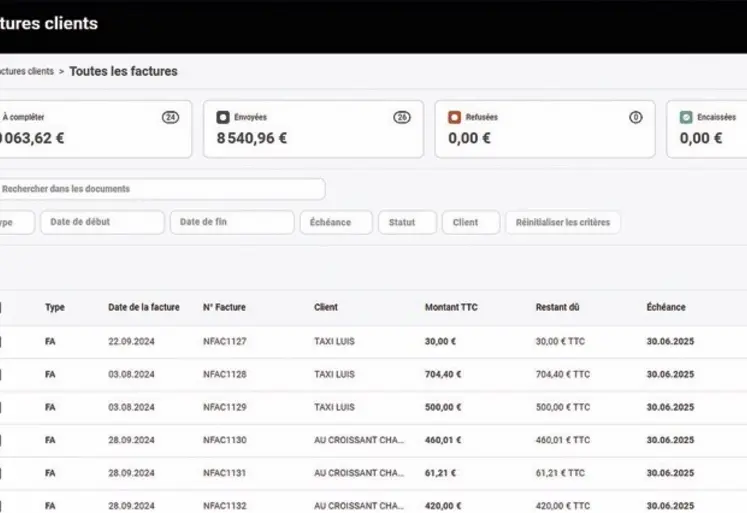Open invoice NFAC1129

tap(225, 407)
